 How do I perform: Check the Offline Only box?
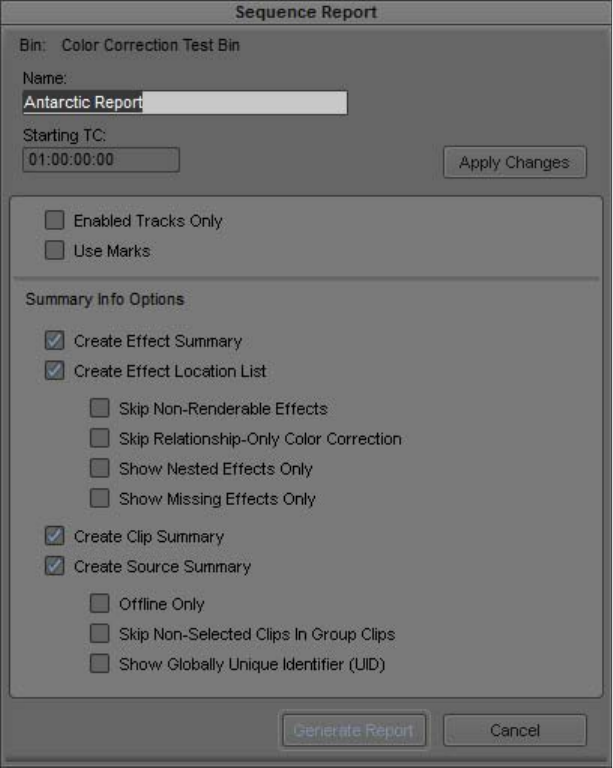pyautogui.click(x=99, y=603)
